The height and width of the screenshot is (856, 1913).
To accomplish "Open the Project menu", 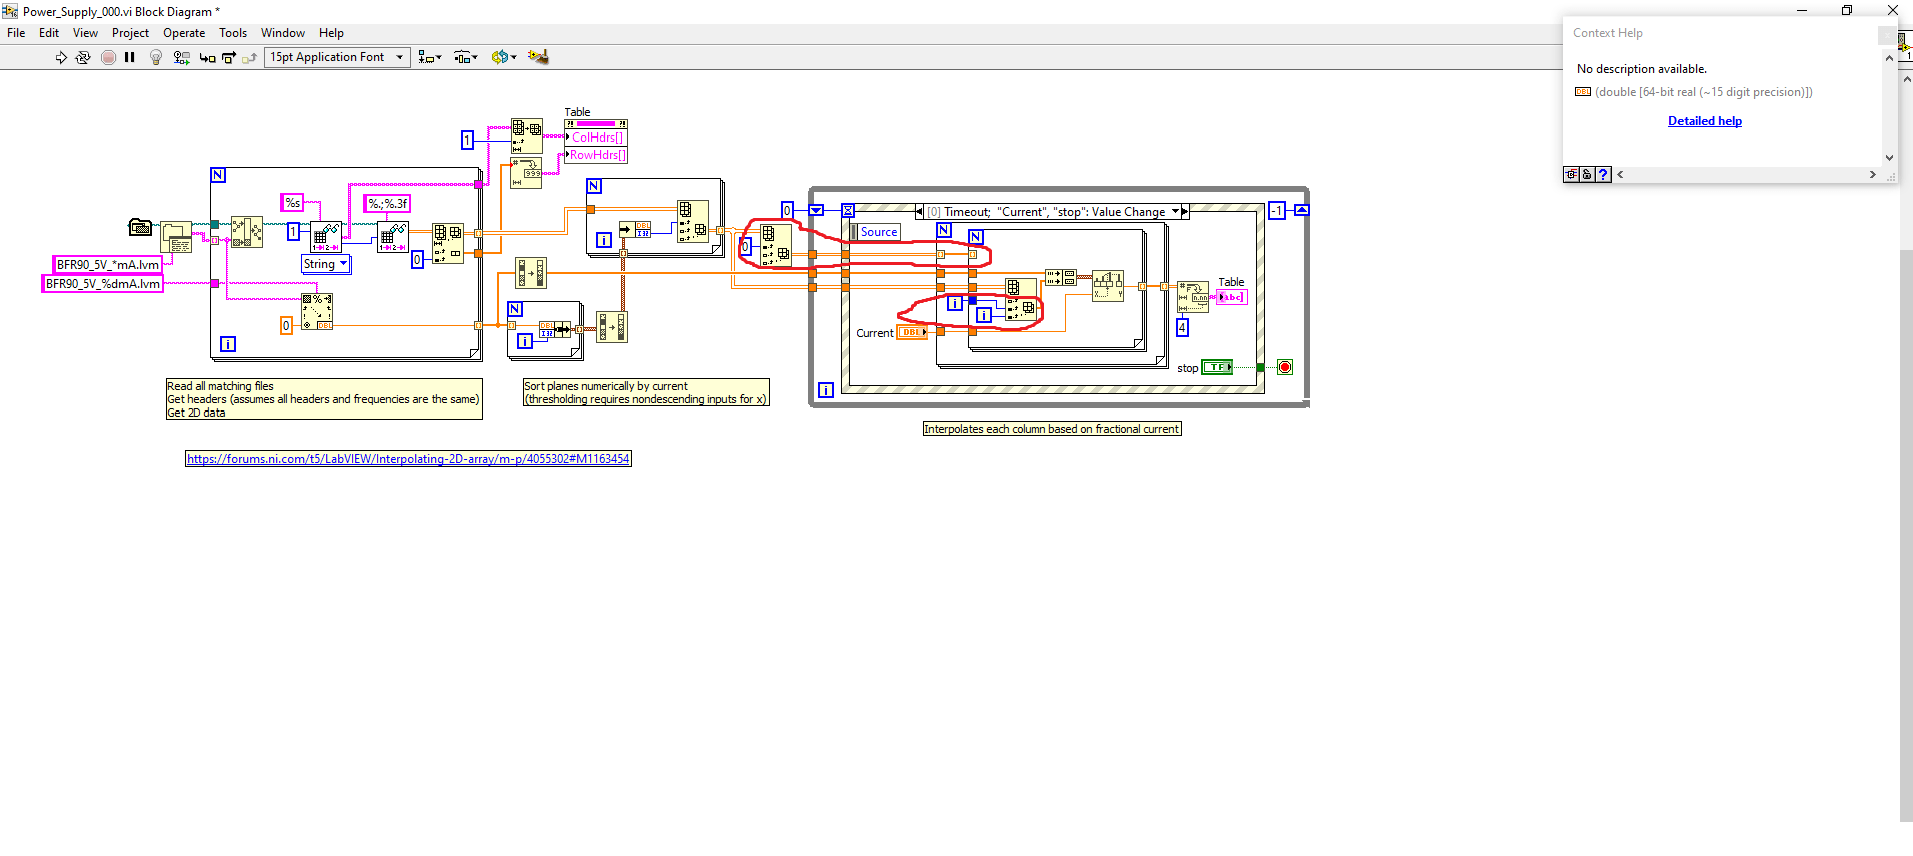I will pos(130,33).
